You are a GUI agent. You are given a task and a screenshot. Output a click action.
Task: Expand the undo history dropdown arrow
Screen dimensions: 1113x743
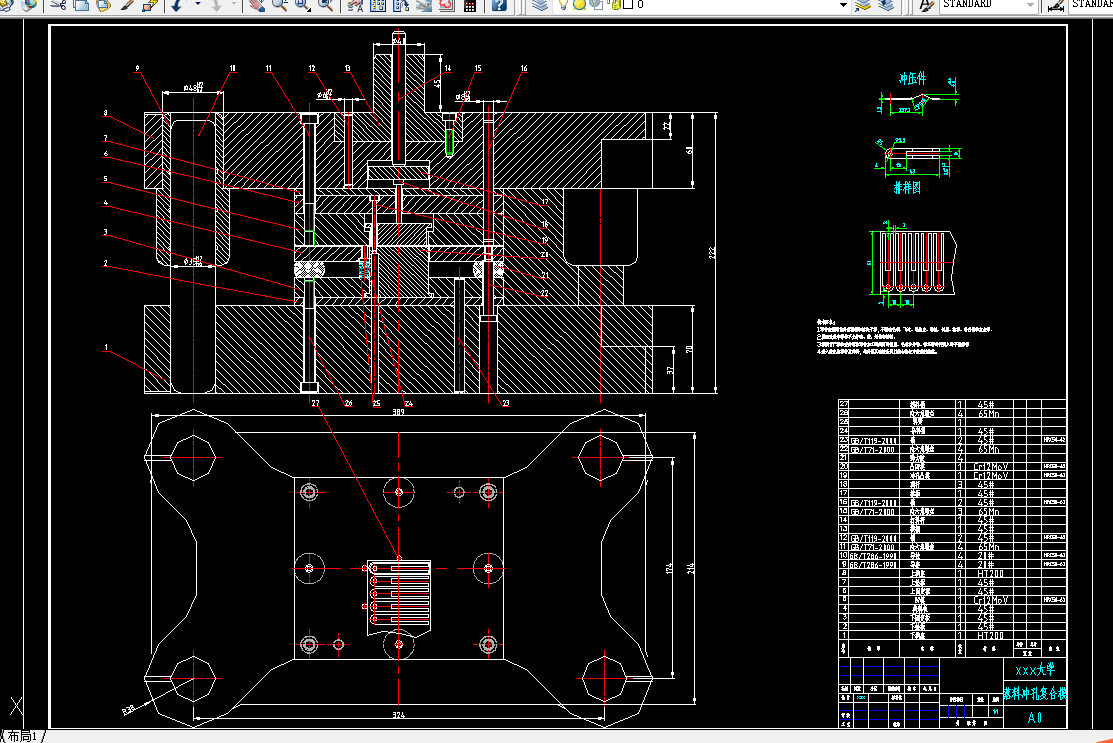point(197,5)
